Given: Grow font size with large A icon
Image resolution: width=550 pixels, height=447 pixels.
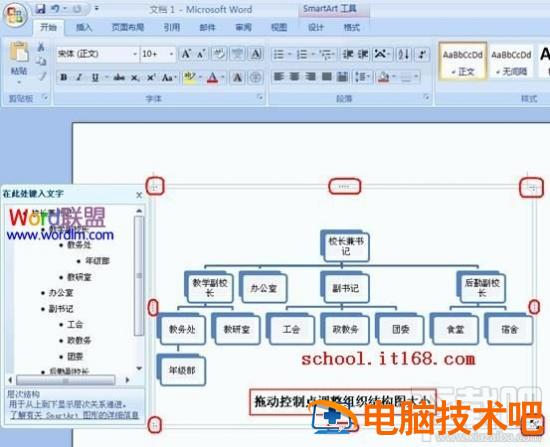Looking at the screenshot, I should point(186,54).
